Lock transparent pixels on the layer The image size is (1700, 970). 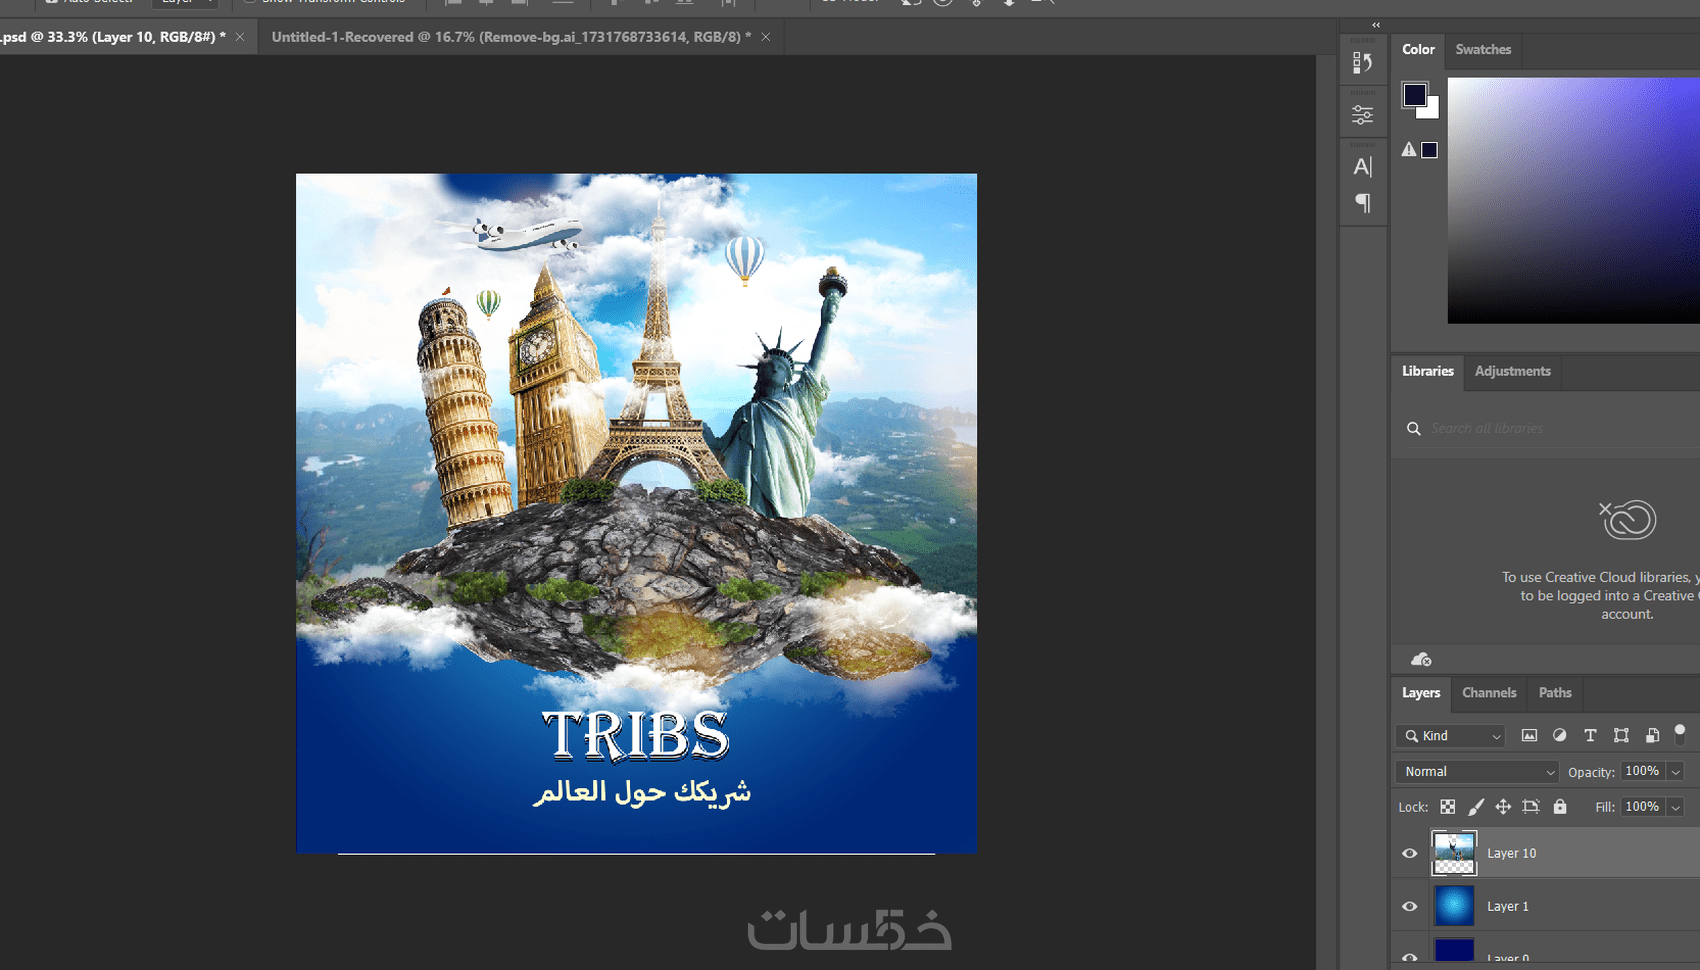click(x=1447, y=807)
